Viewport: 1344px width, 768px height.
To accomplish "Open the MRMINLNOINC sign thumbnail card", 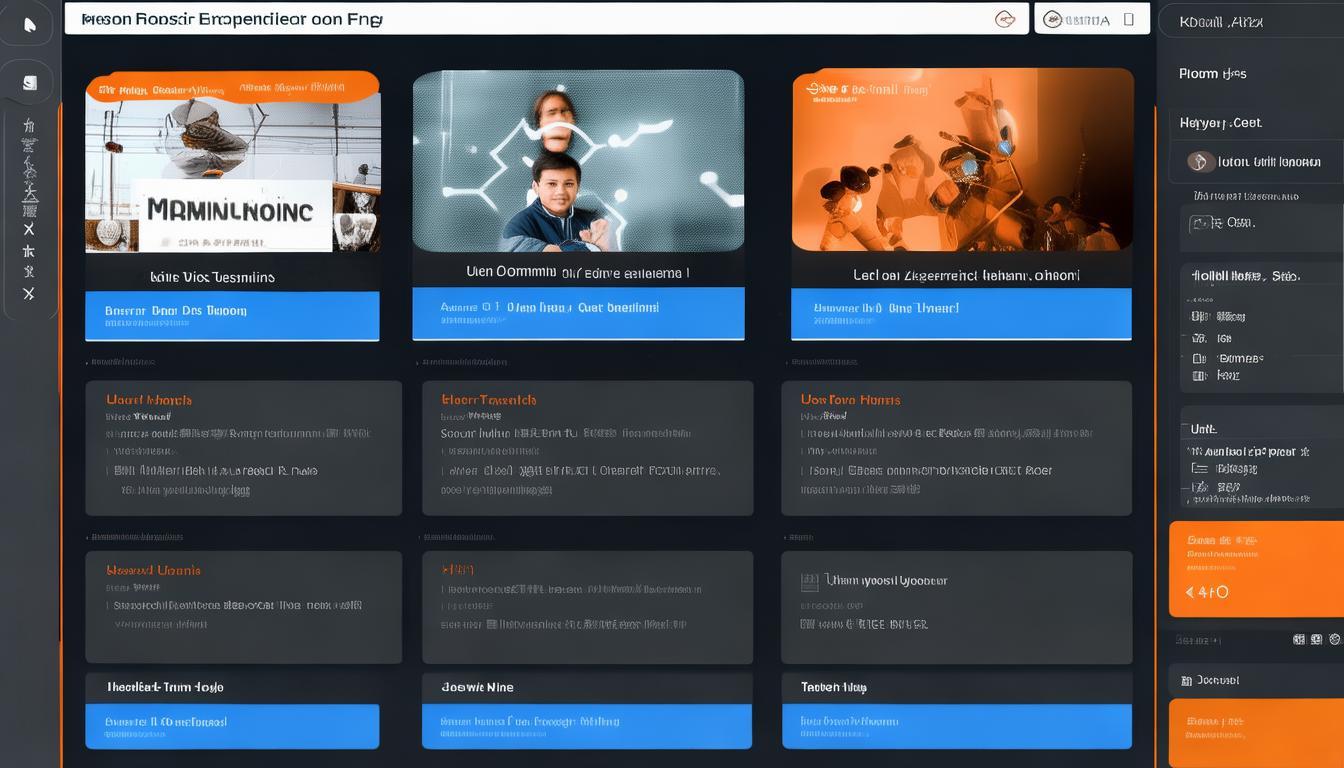I will pos(232,161).
